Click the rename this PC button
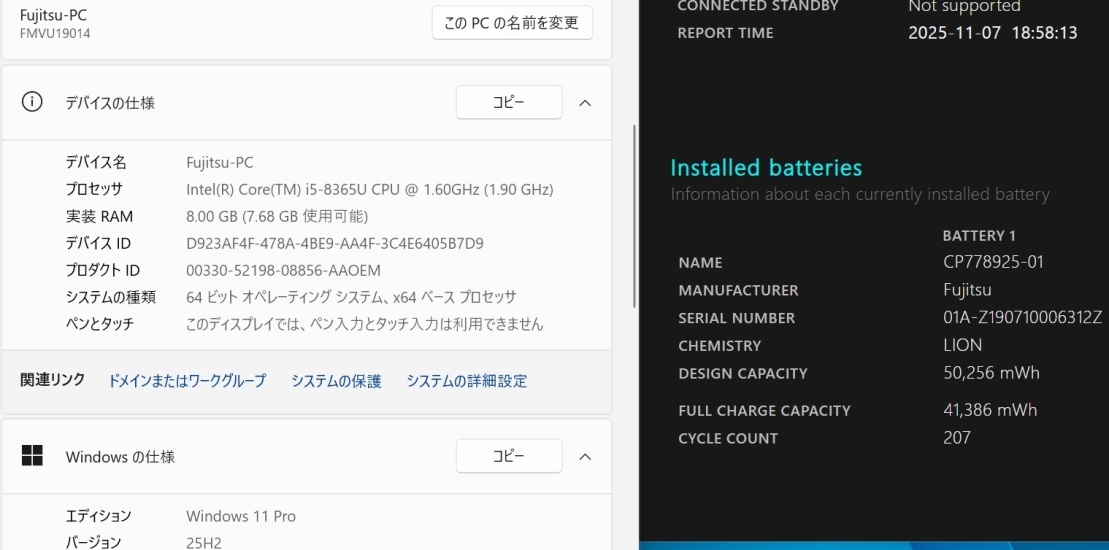This screenshot has height=550, width=1109. 512,23
